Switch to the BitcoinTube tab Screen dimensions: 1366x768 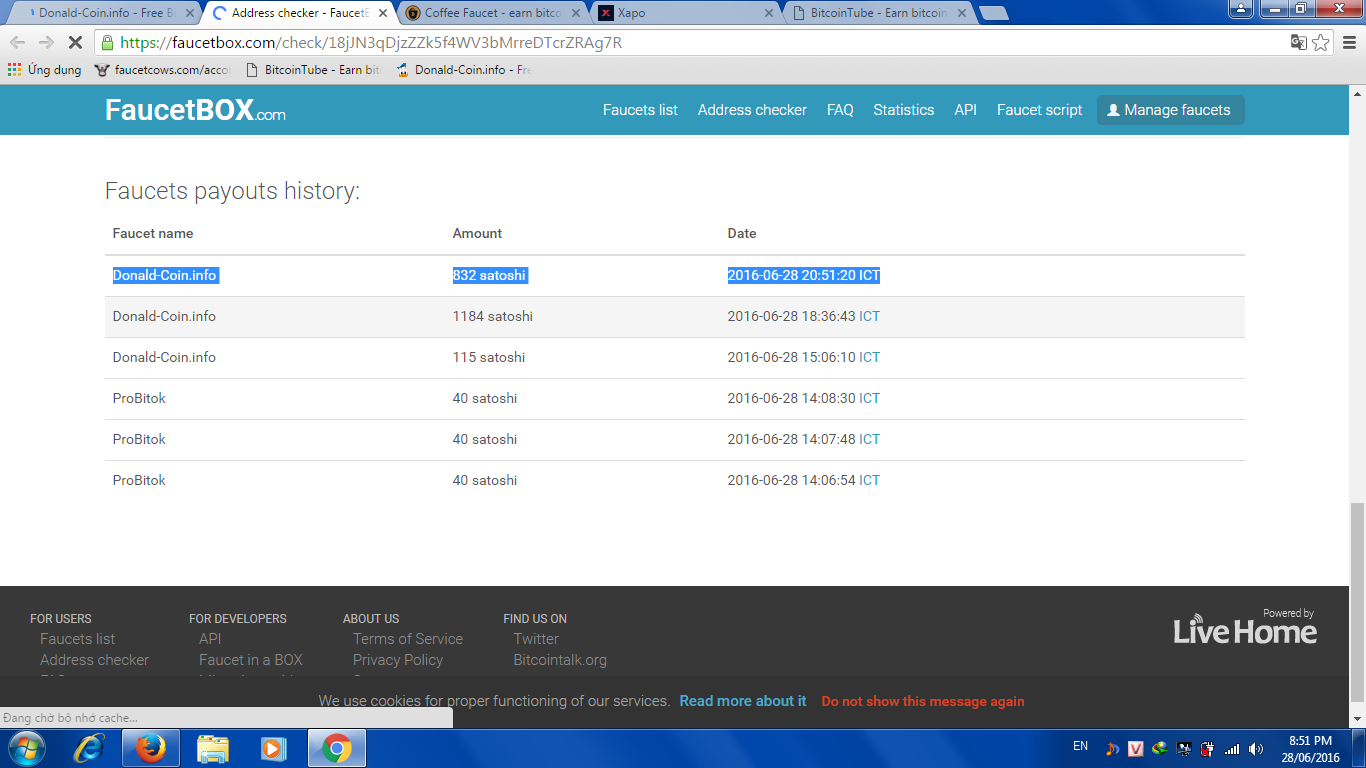pos(879,13)
